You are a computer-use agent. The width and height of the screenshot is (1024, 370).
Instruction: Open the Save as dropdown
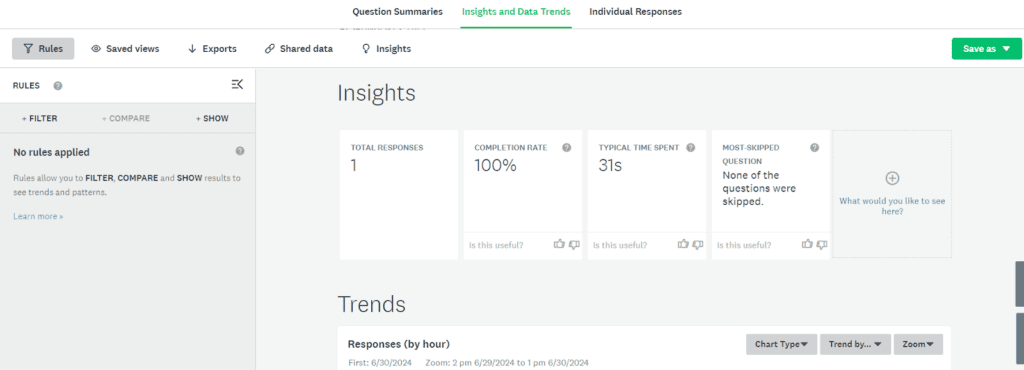986,49
